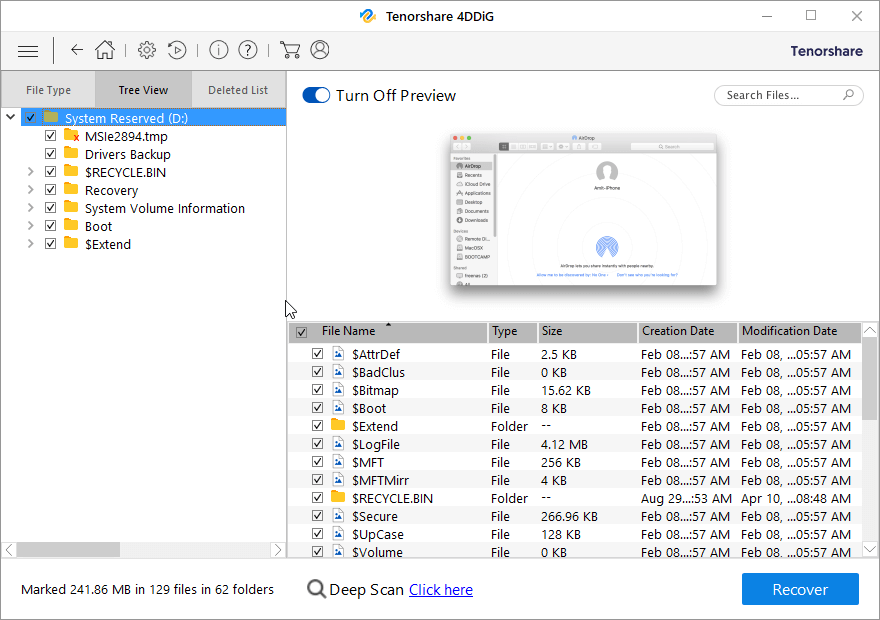This screenshot has width=880, height=620.
Task: Click the Boot folder icon in tree
Action: pyautogui.click(x=71, y=225)
